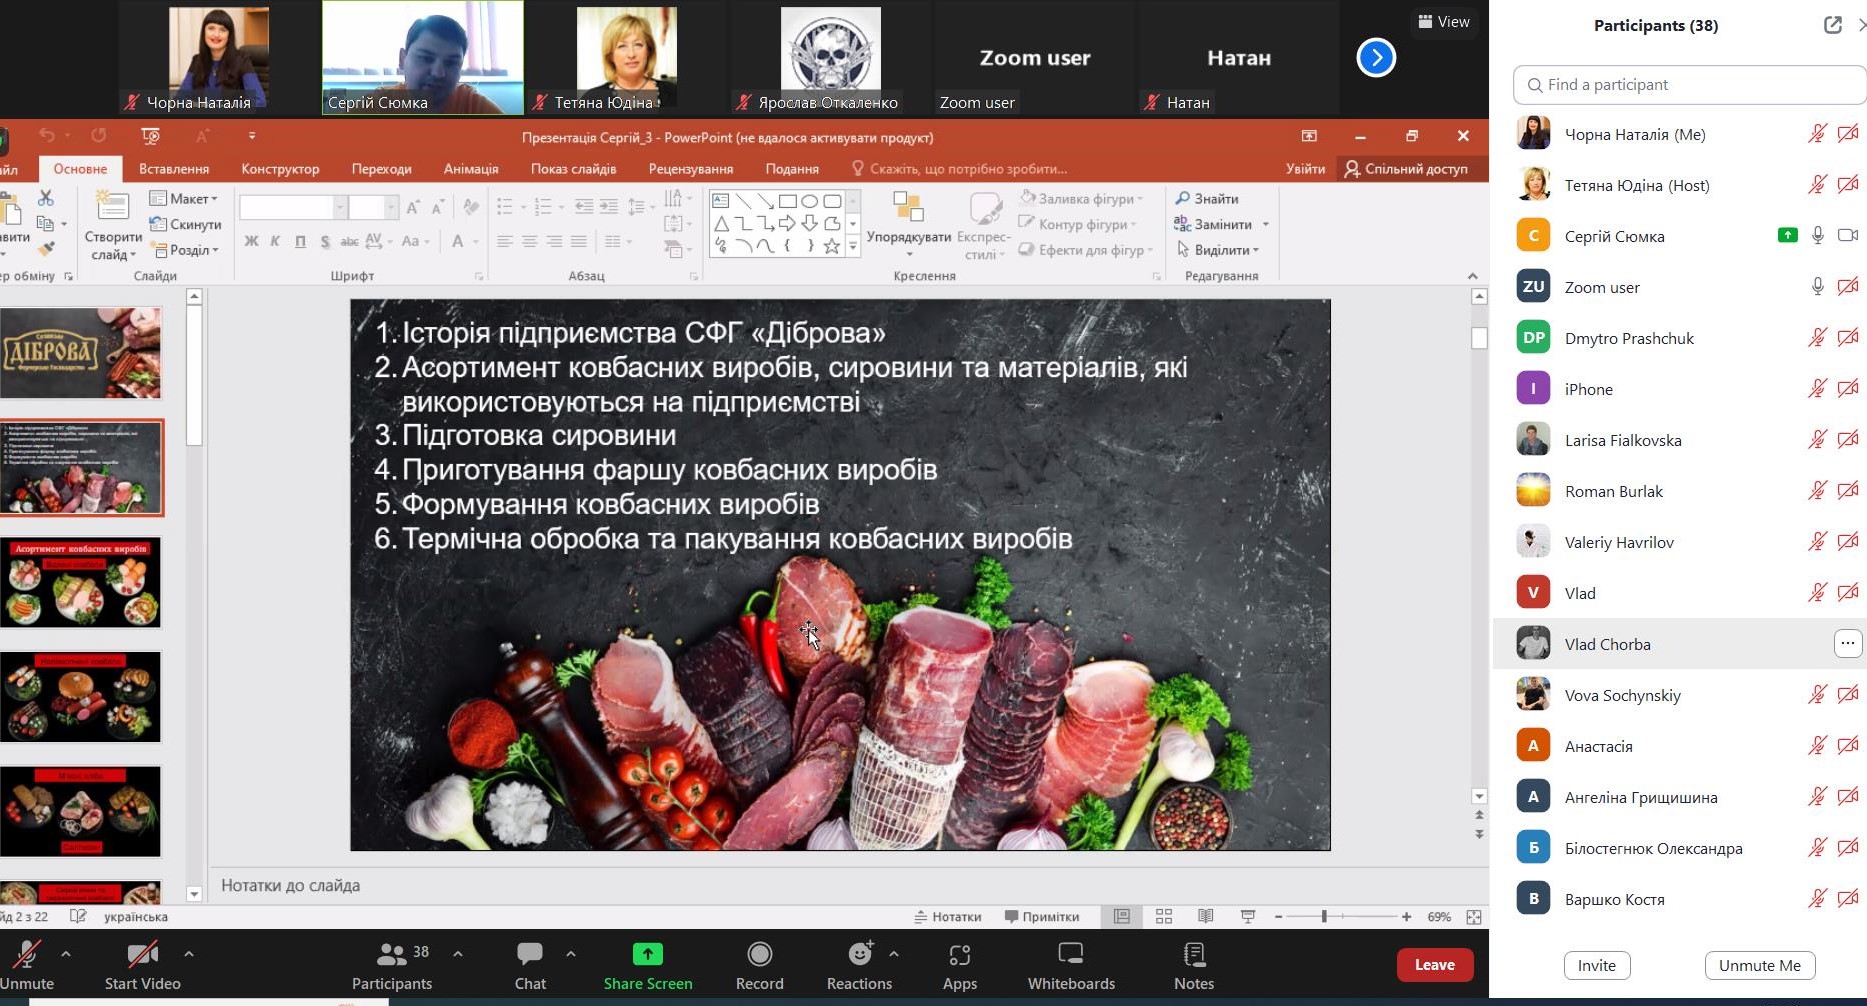Expand video options arrow beside Start Video
1867x1006 pixels.
(188, 954)
